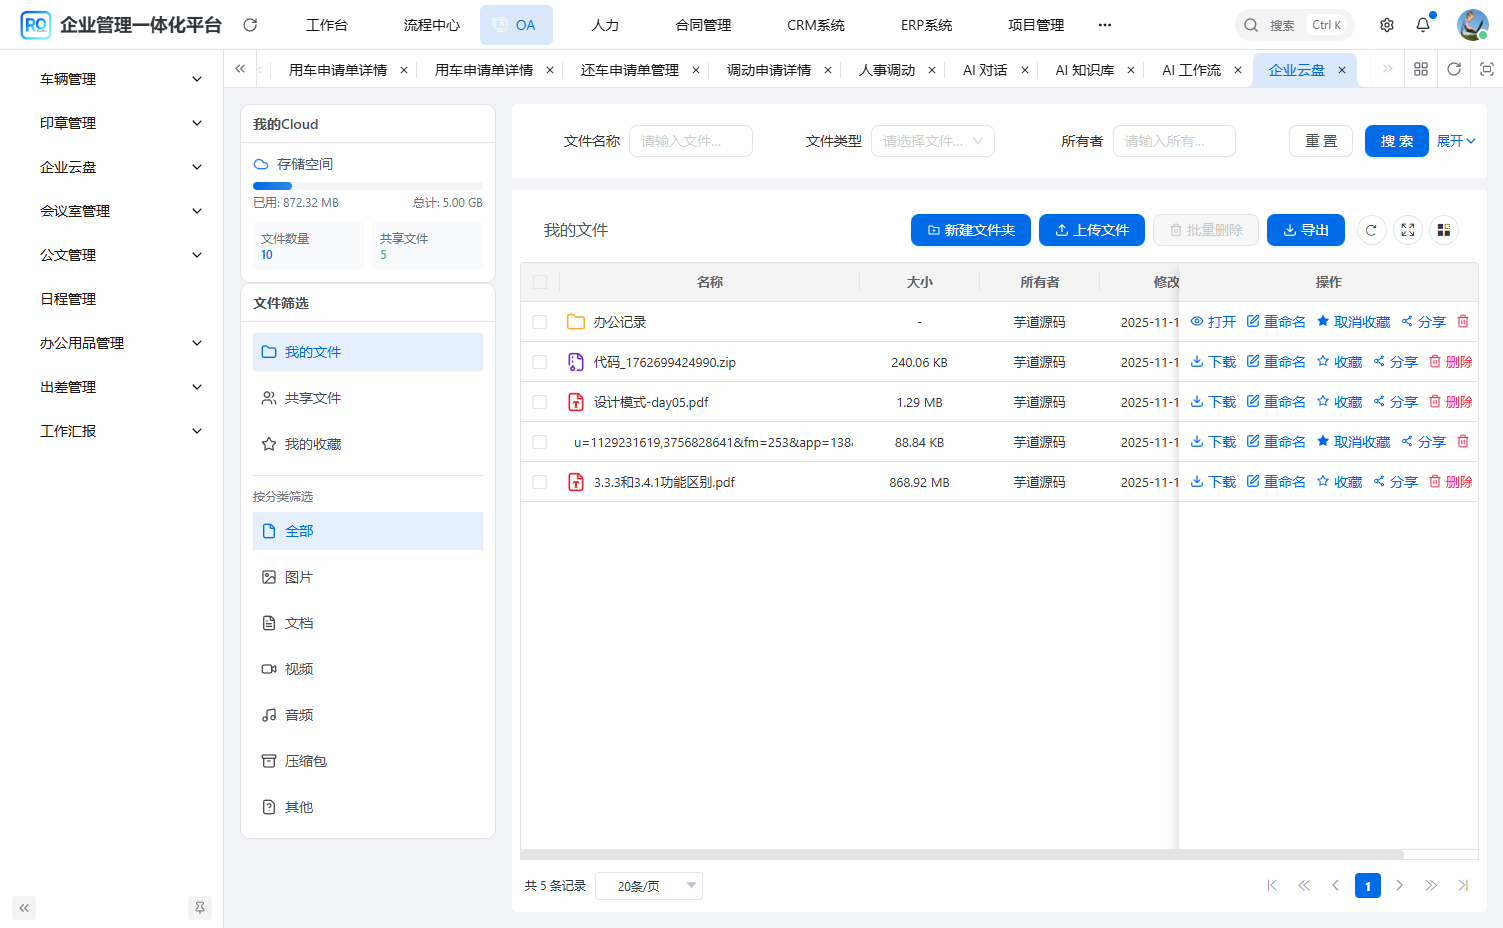The height and width of the screenshot is (928, 1503).
Task: Open the 文件类型 dropdown
Action: 932,141
